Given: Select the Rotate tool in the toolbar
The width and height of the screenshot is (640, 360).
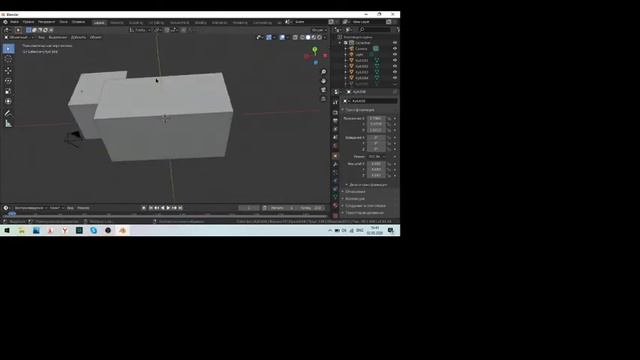Looking at the screenshot, I should pyautogui.click(x=9, y=81).
